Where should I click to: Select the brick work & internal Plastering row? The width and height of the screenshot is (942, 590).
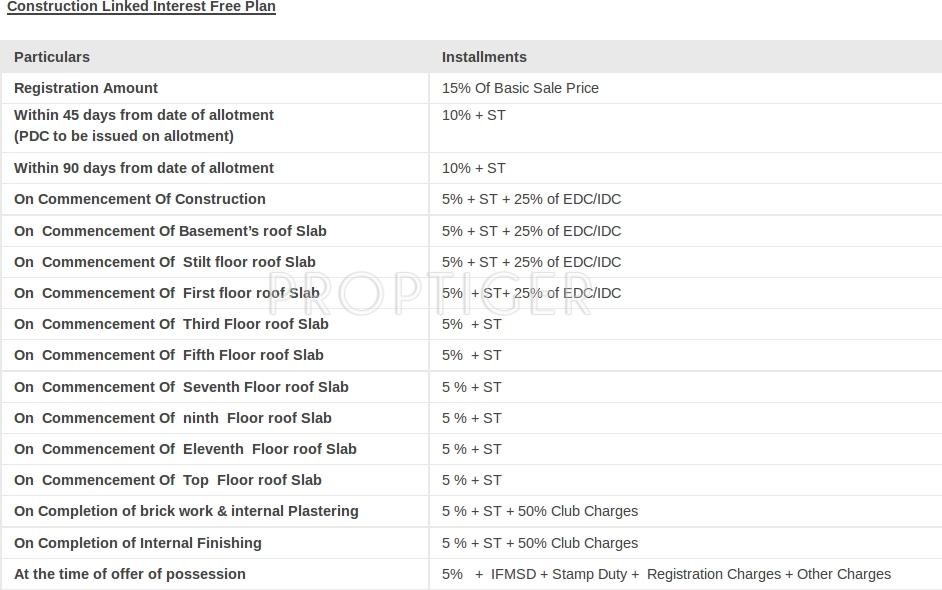[x=186, y=511]
